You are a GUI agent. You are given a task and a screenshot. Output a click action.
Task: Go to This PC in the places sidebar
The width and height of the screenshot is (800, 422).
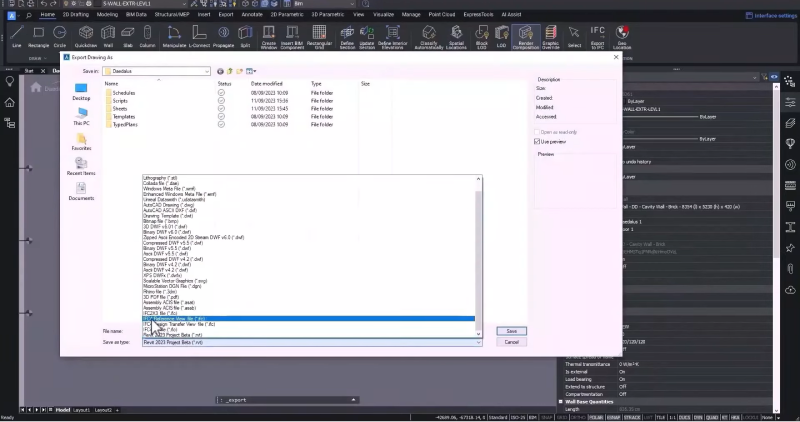tap(81, 117)
